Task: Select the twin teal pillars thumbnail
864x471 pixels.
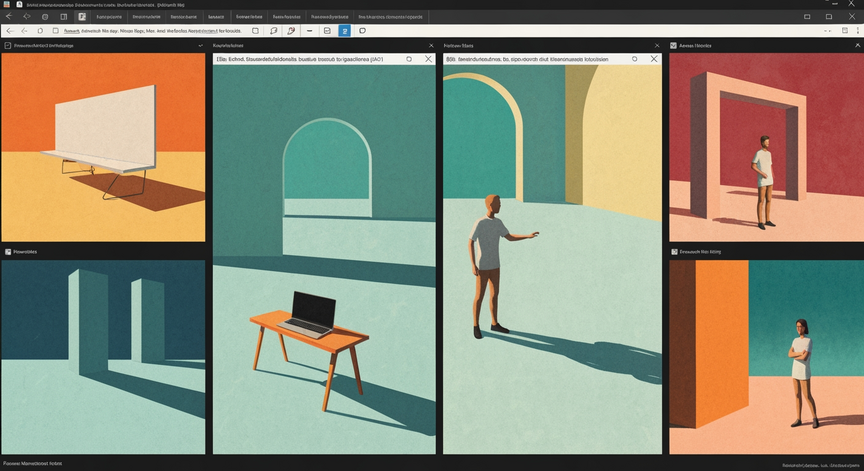Action: [103, 357]
